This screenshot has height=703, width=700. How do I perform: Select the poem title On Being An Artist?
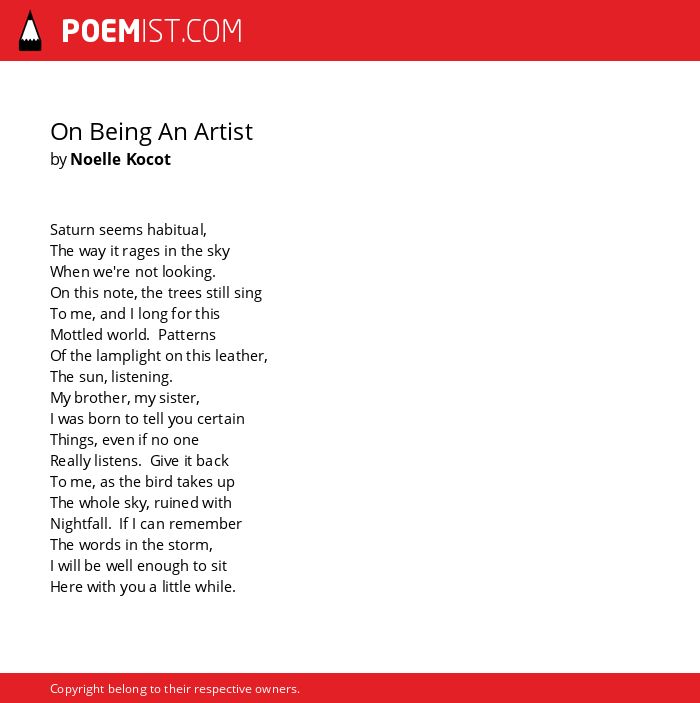pos(152,132)
